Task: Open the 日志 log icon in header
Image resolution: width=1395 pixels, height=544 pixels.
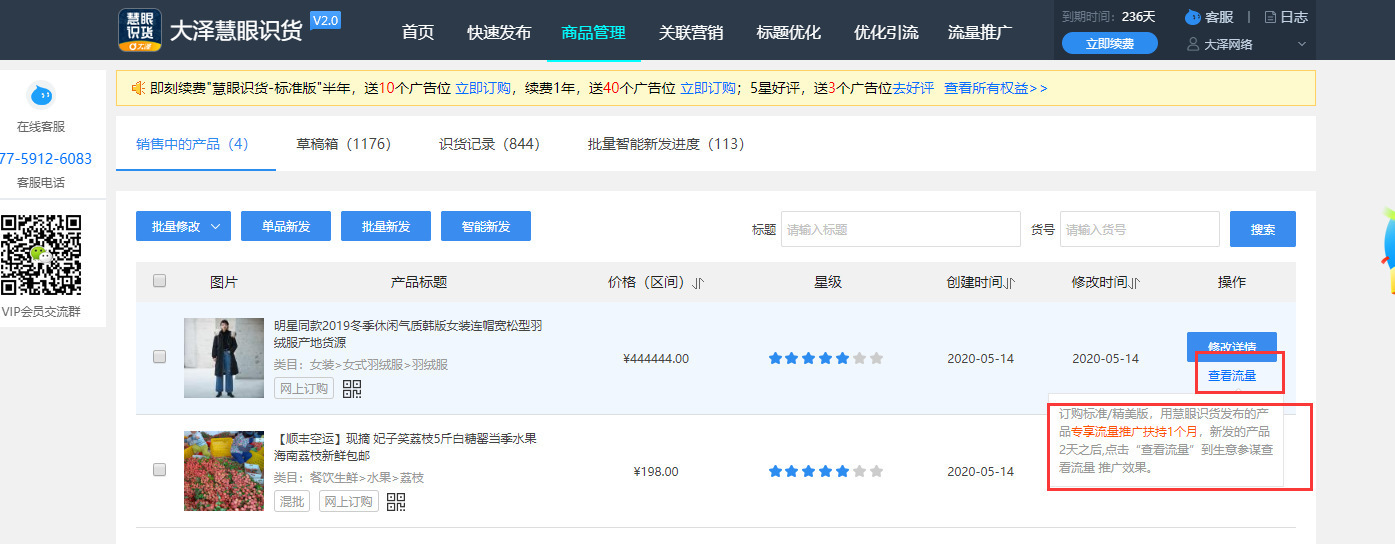Action: [1271, 17]
